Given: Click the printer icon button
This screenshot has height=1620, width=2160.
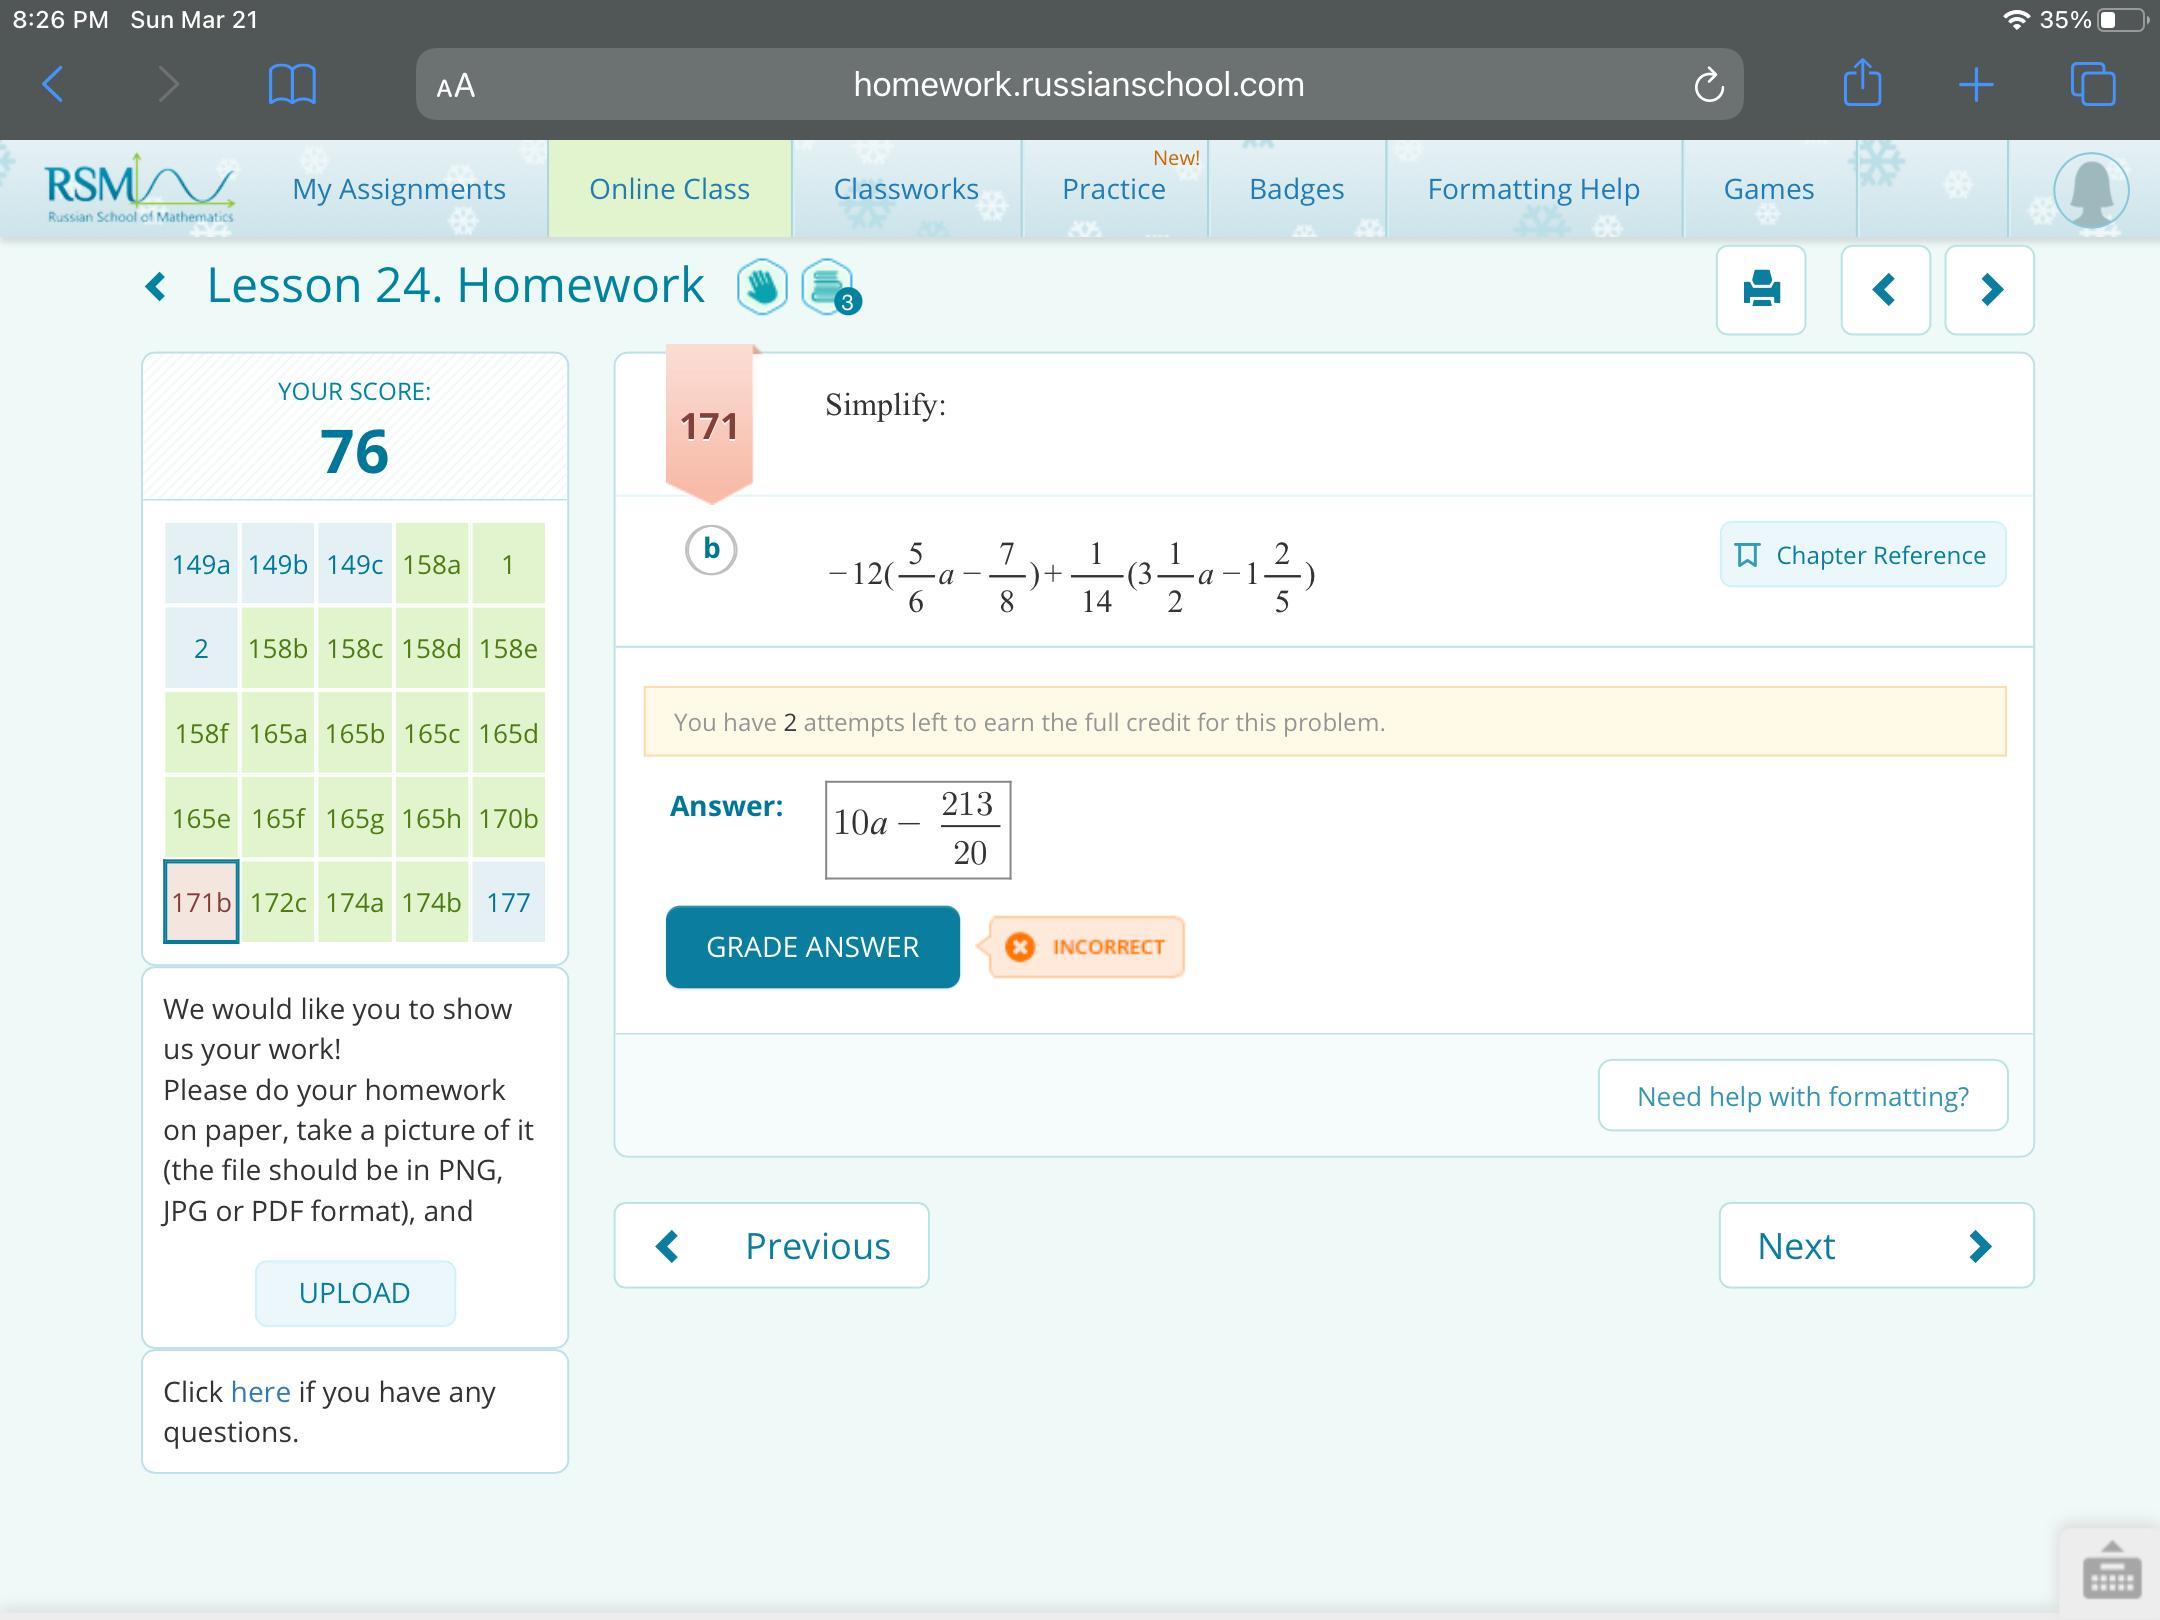Looking at the screenshot, I should 1760,290.
